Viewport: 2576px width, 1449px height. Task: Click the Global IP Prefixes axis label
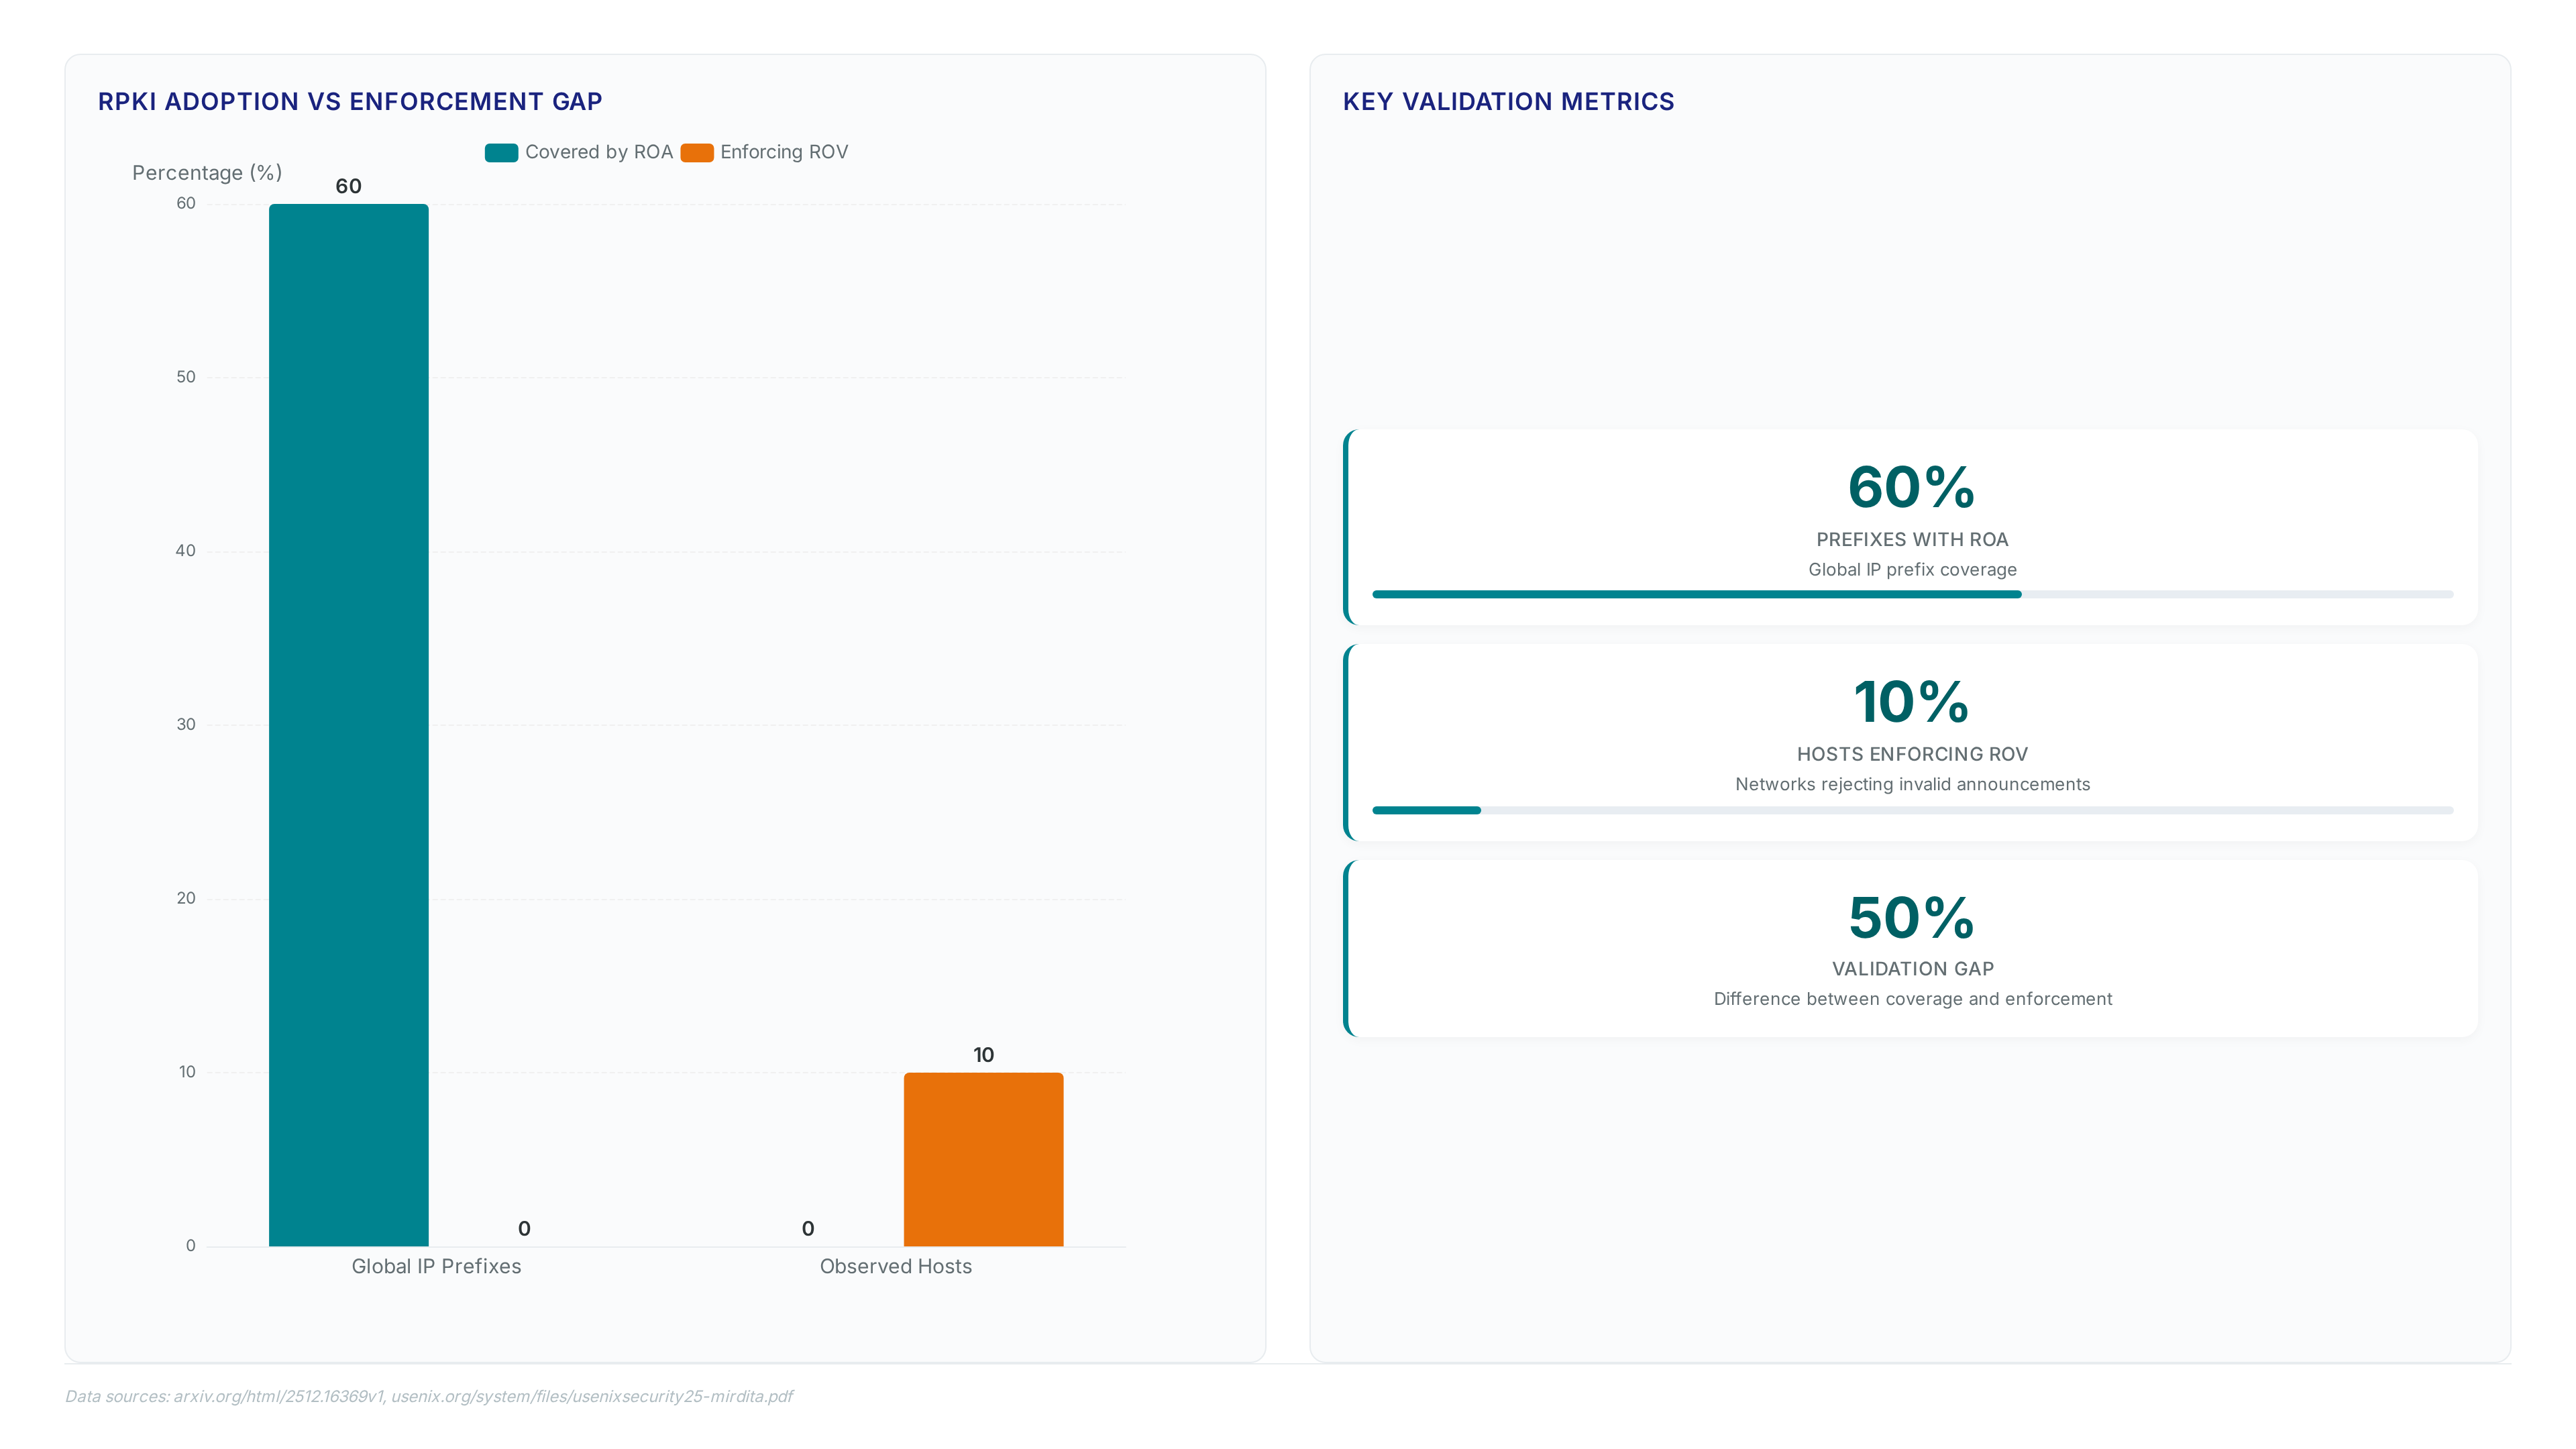(x=436, y=1266)
